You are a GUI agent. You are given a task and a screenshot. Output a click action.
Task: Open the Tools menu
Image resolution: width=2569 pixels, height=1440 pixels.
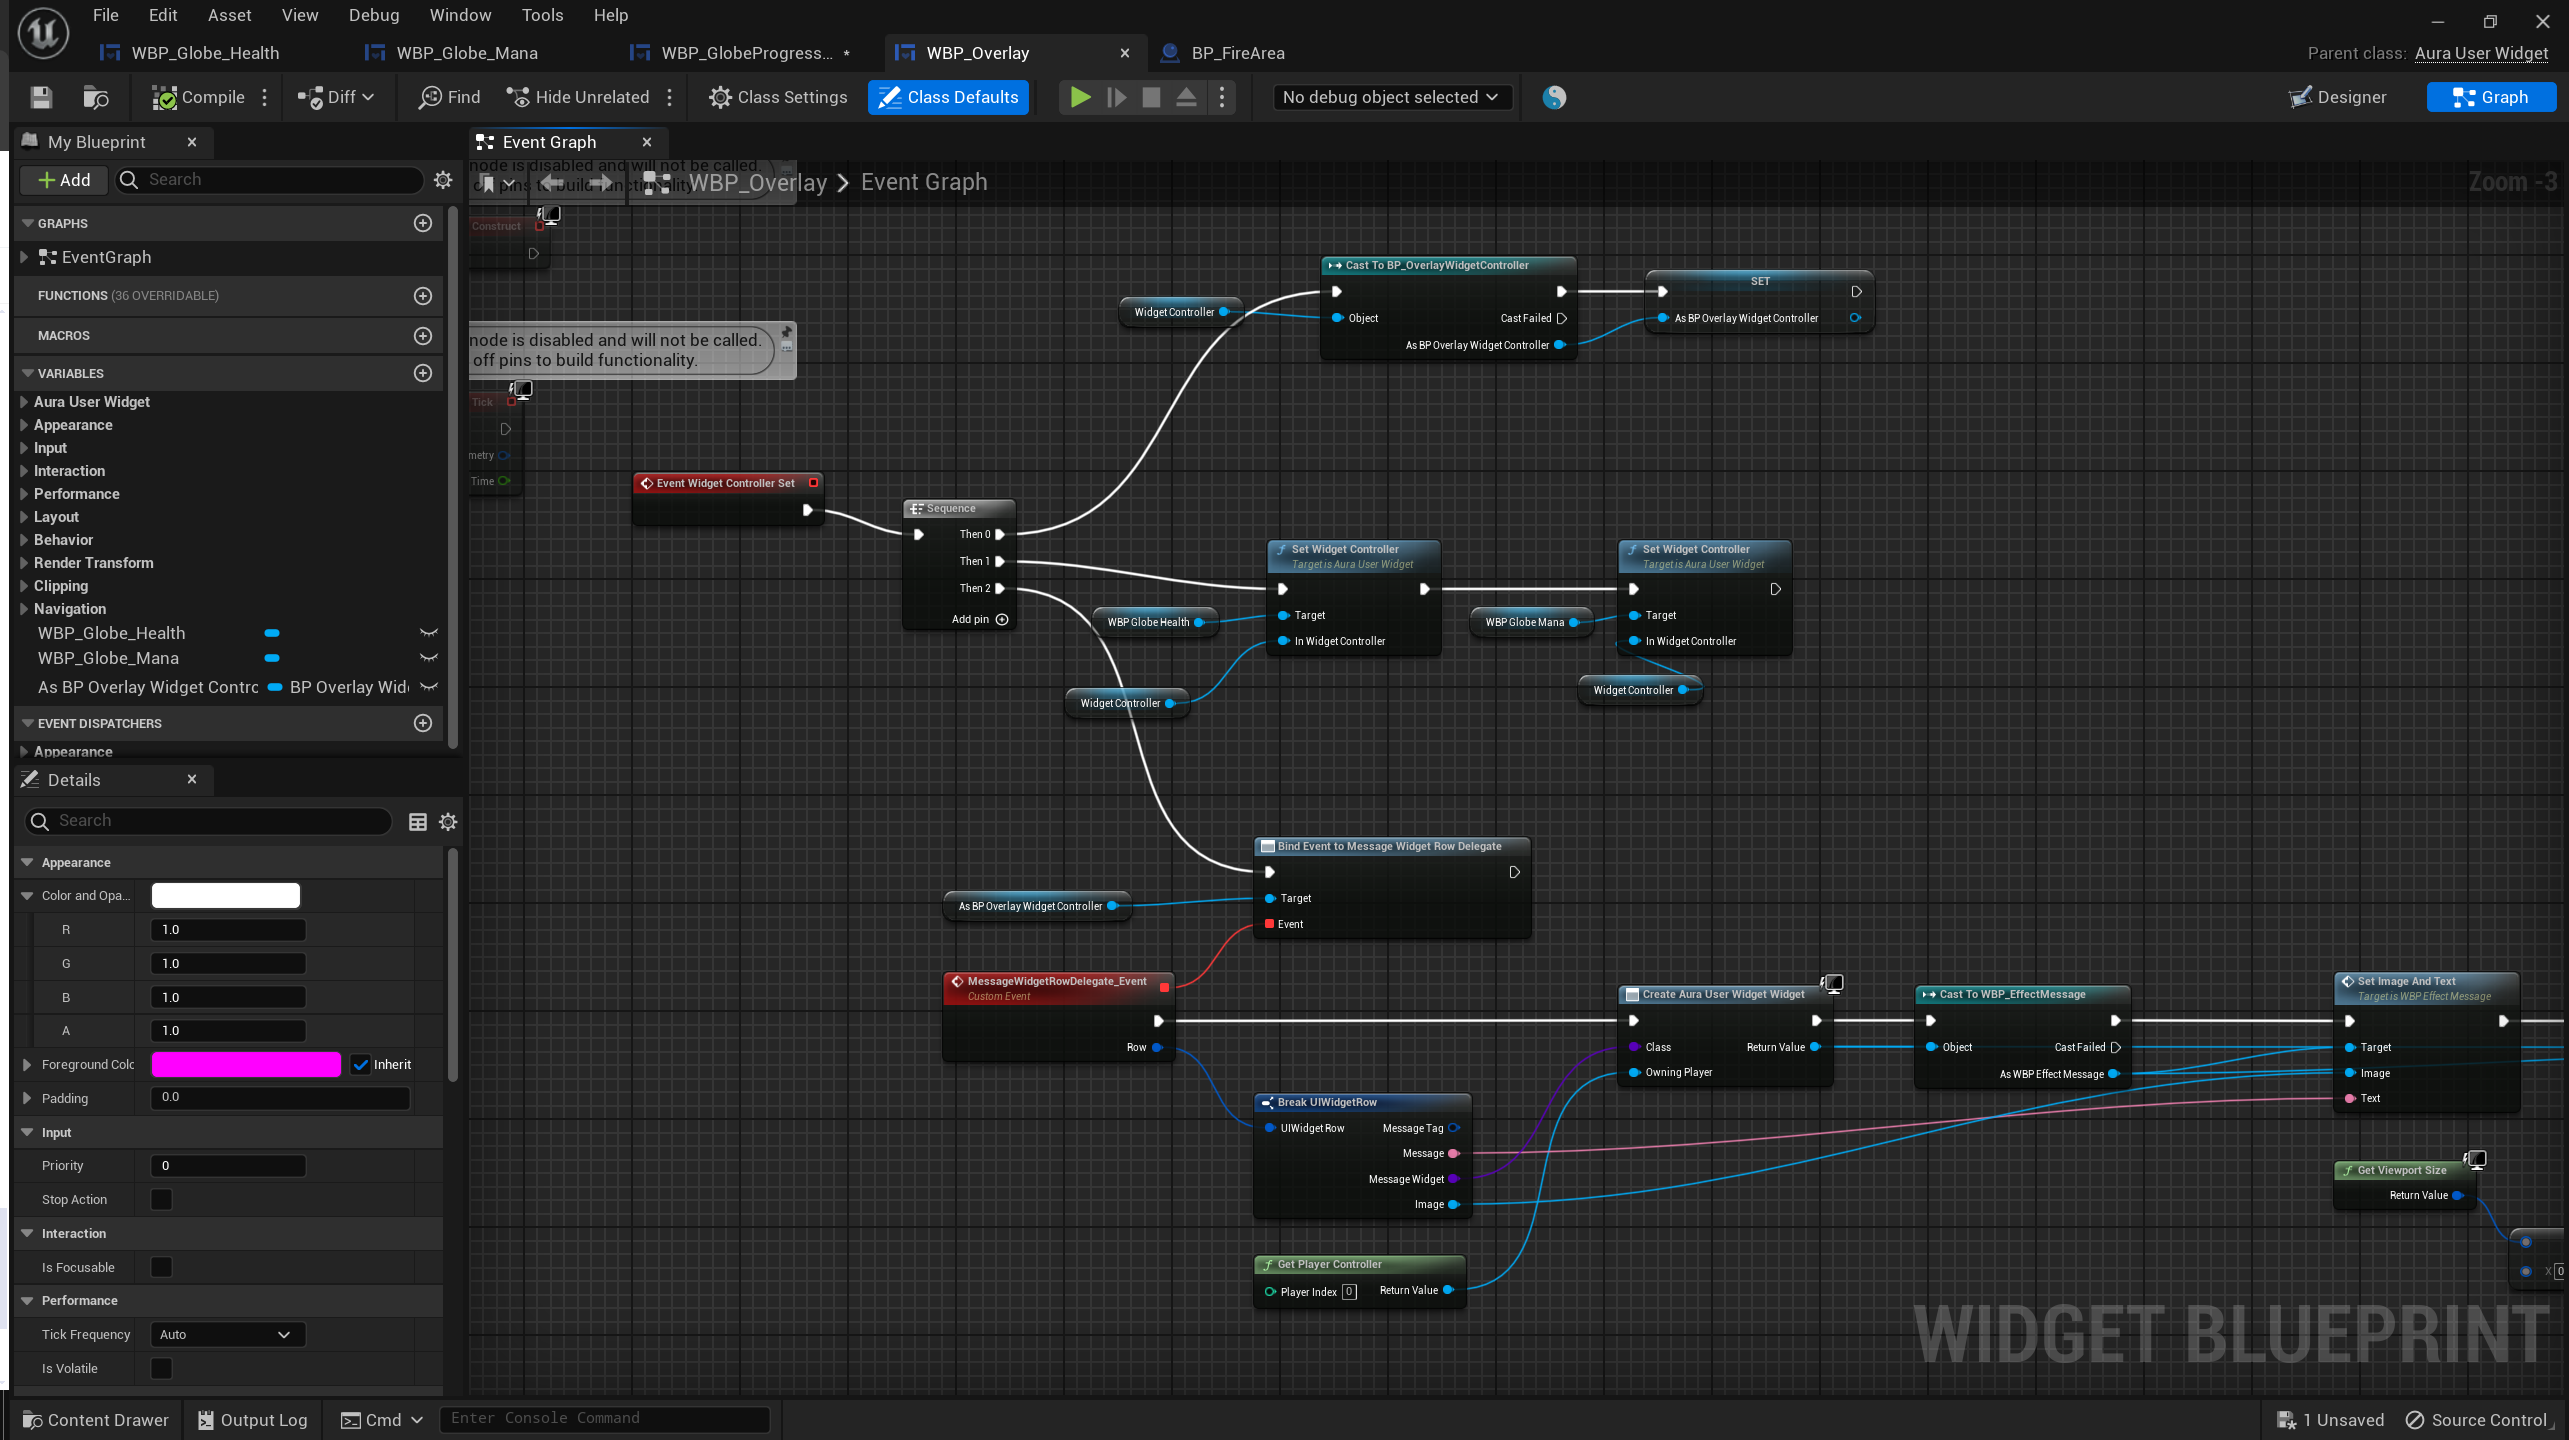542,15
